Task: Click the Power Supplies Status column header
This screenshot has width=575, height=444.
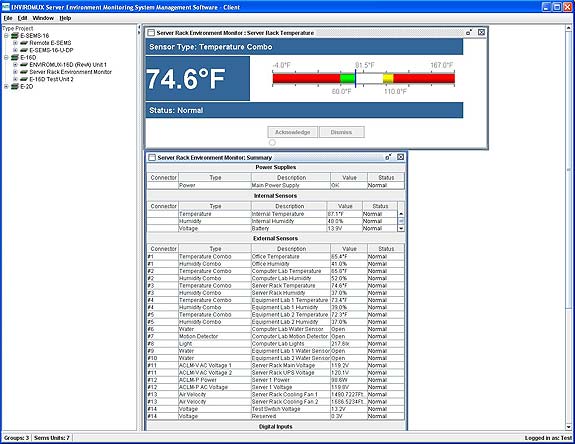Action: 386,178
